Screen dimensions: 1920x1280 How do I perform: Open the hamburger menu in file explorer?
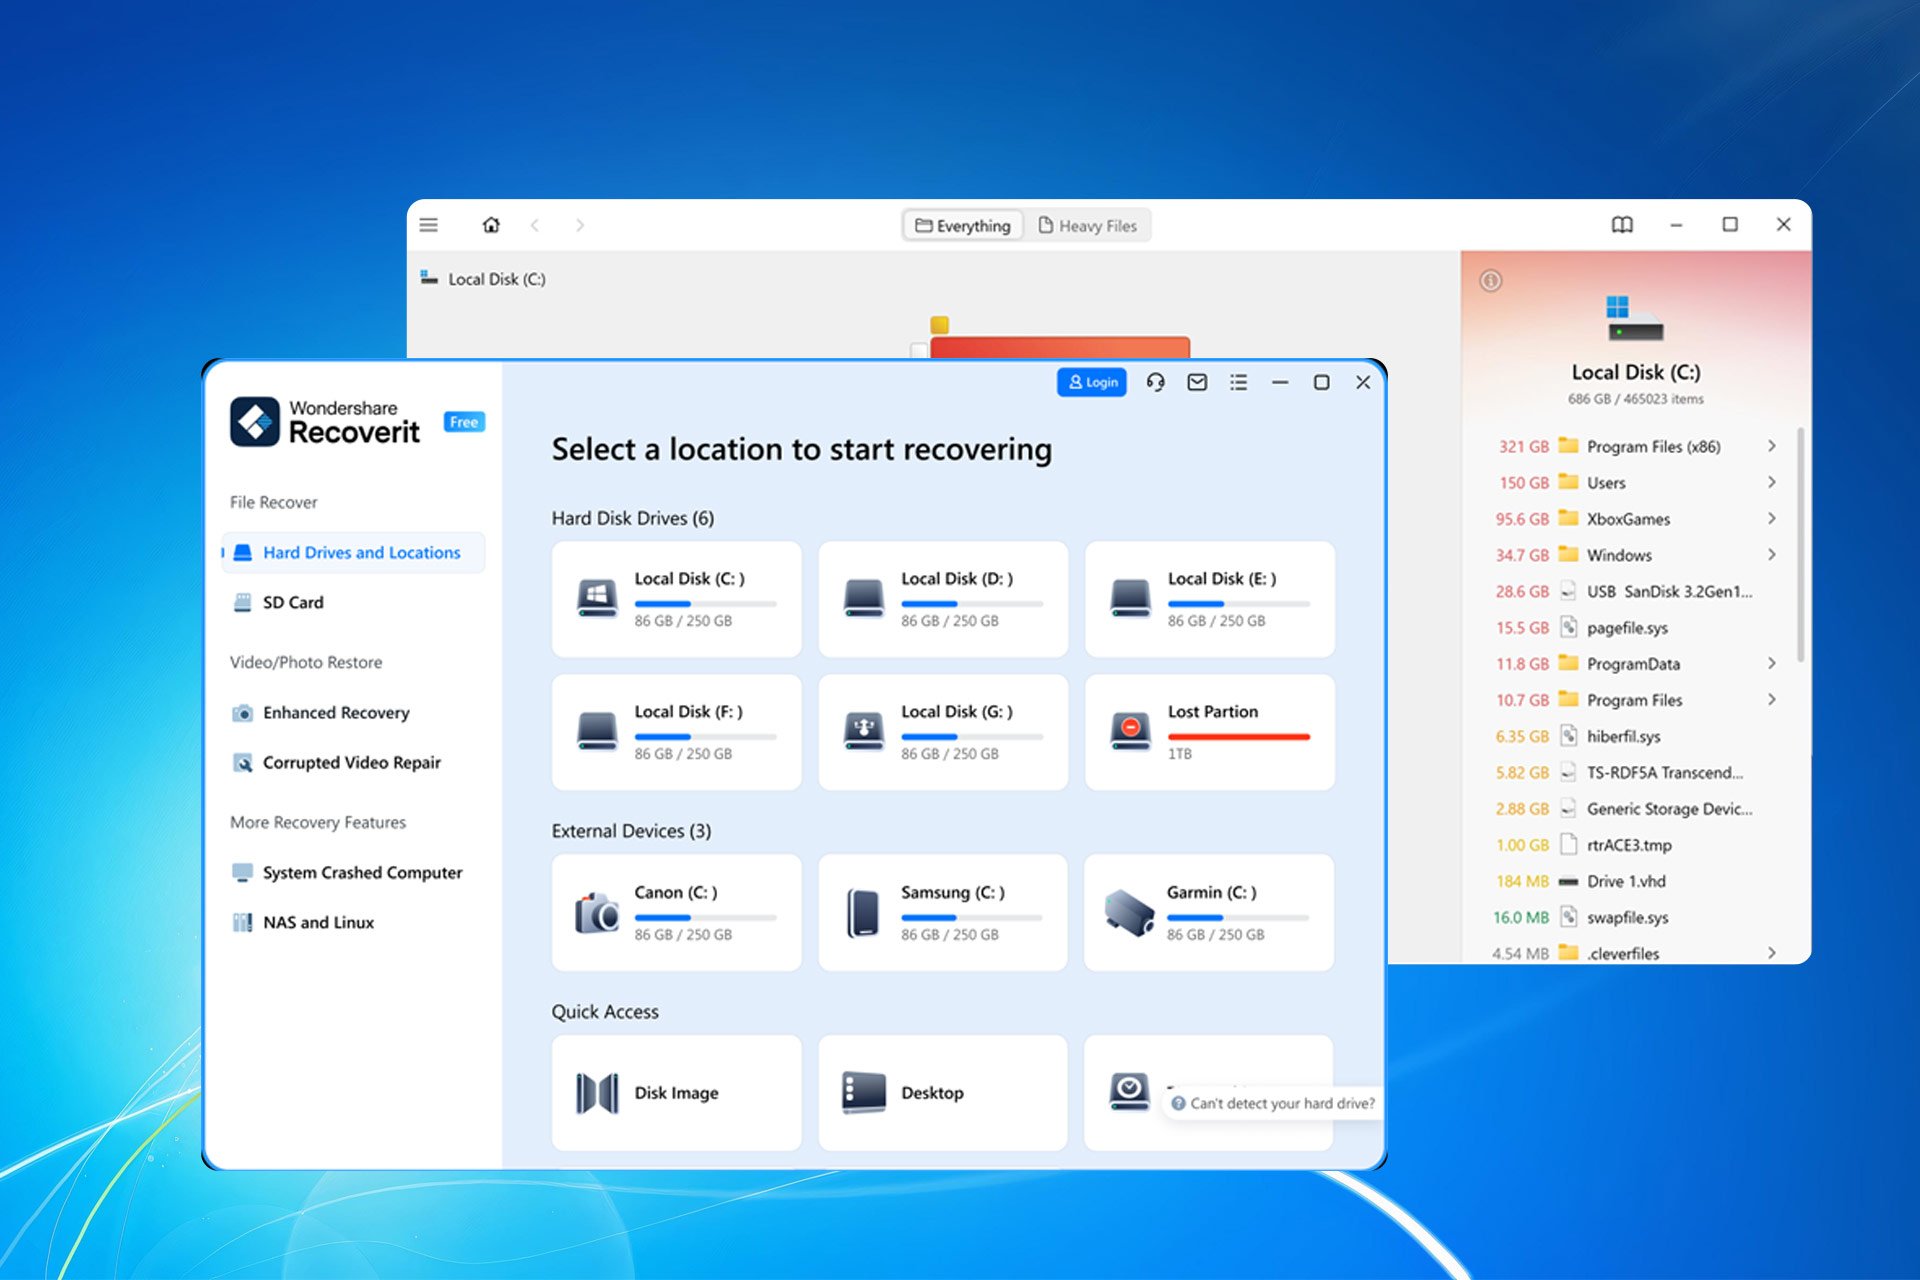tap(429, 225)
